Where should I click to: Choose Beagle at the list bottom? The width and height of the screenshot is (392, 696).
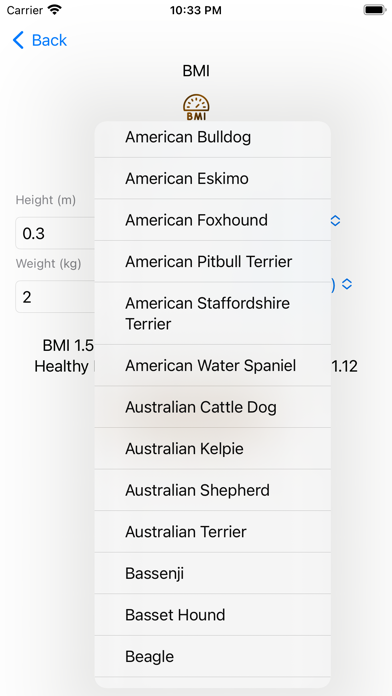click(x=213, y=656)
